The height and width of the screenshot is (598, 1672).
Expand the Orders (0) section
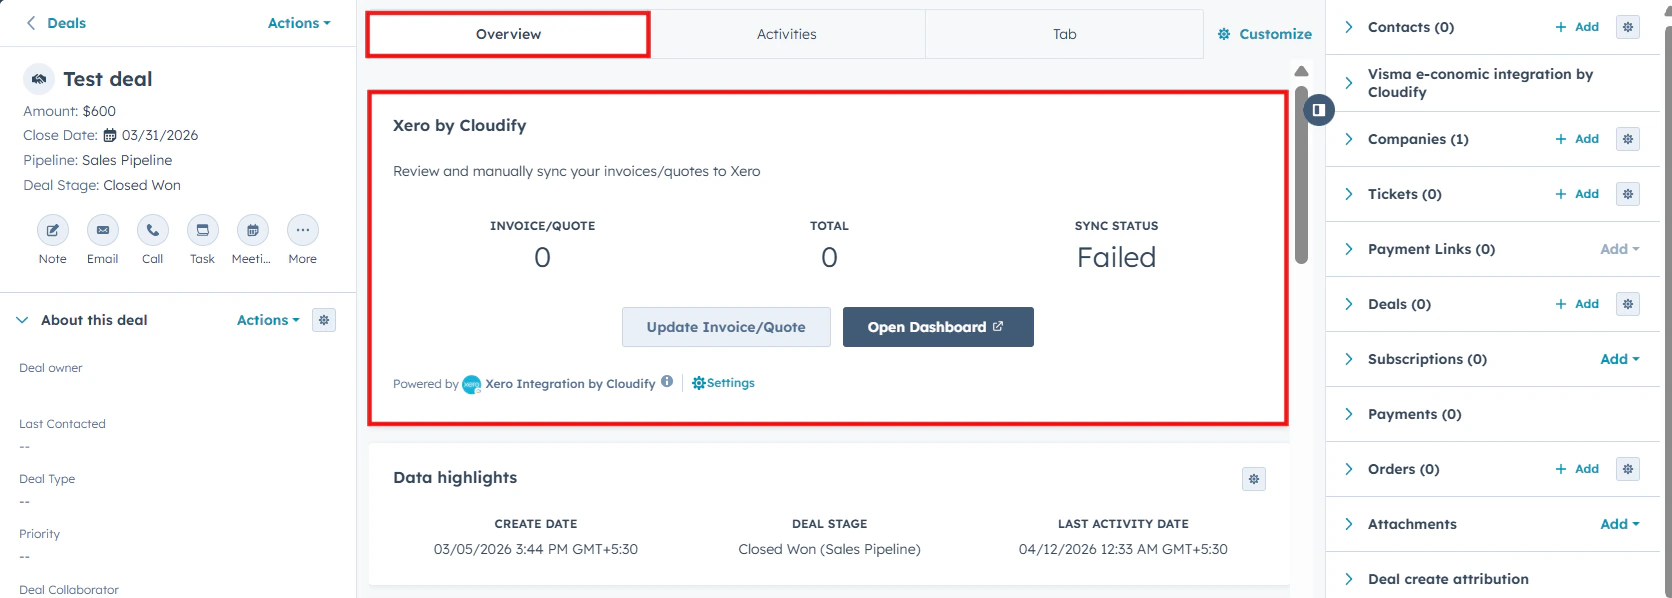[1349, 469]
